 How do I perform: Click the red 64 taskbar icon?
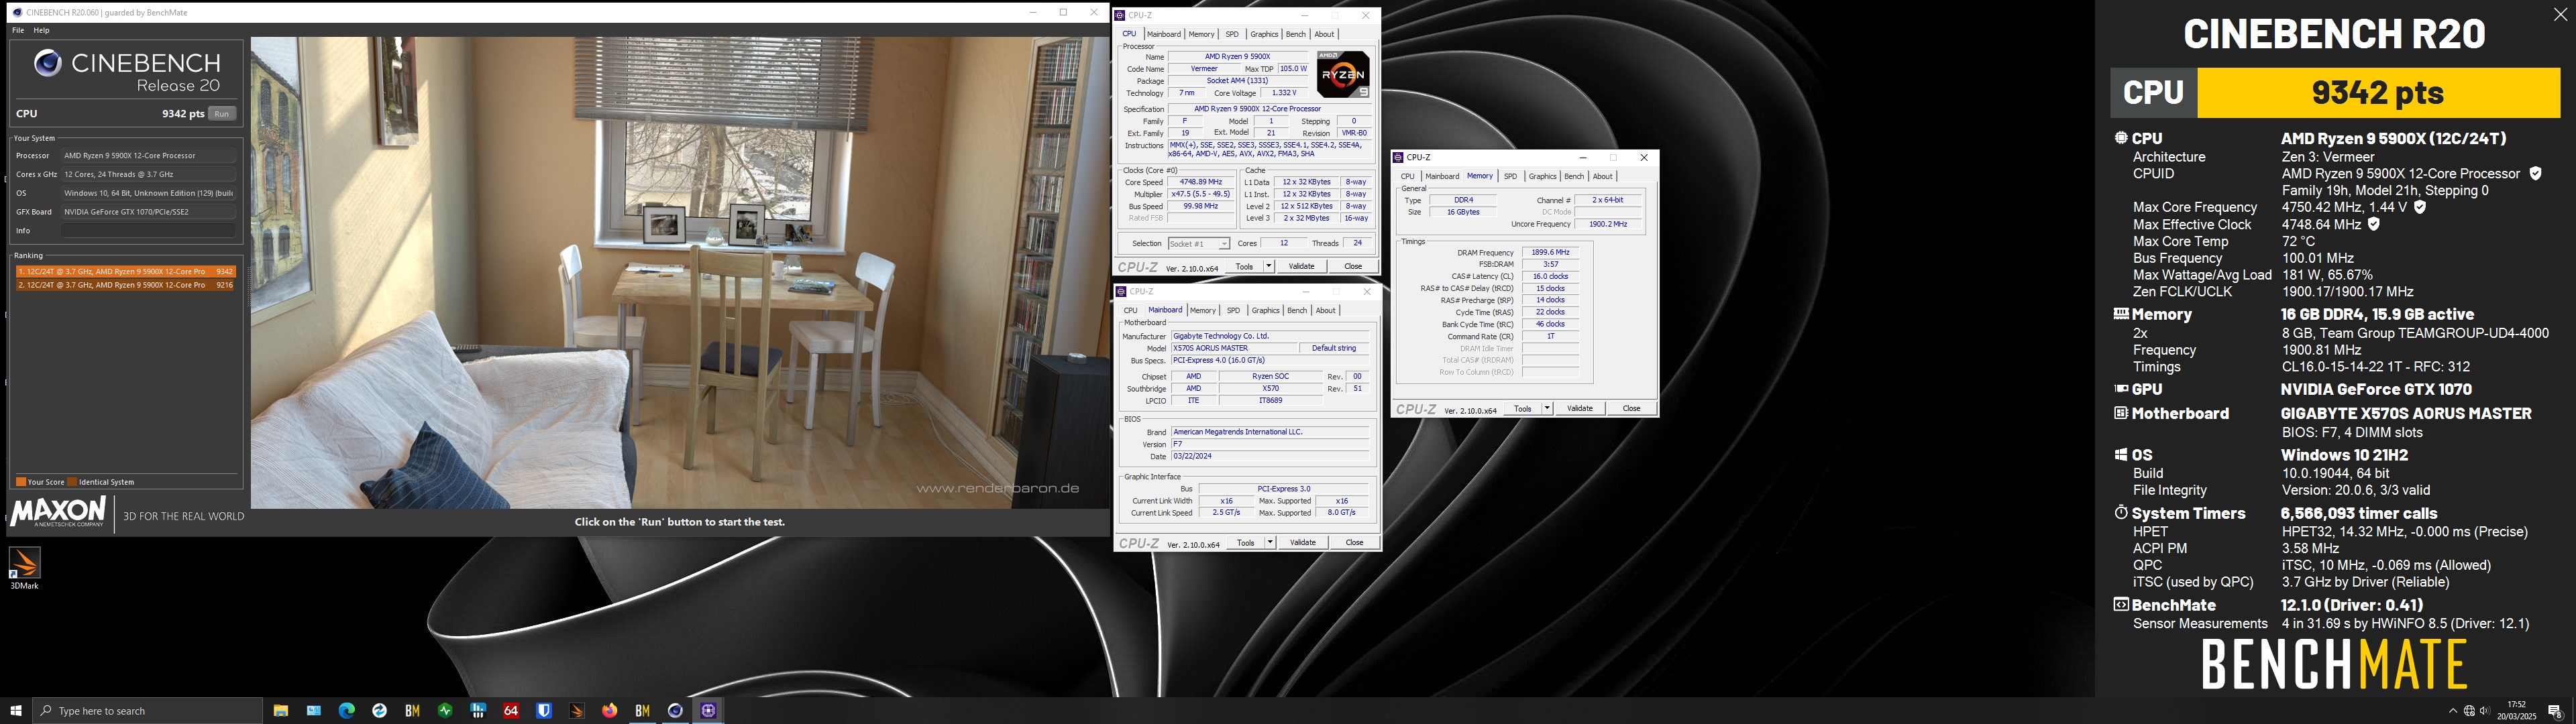tap(511, 711)
